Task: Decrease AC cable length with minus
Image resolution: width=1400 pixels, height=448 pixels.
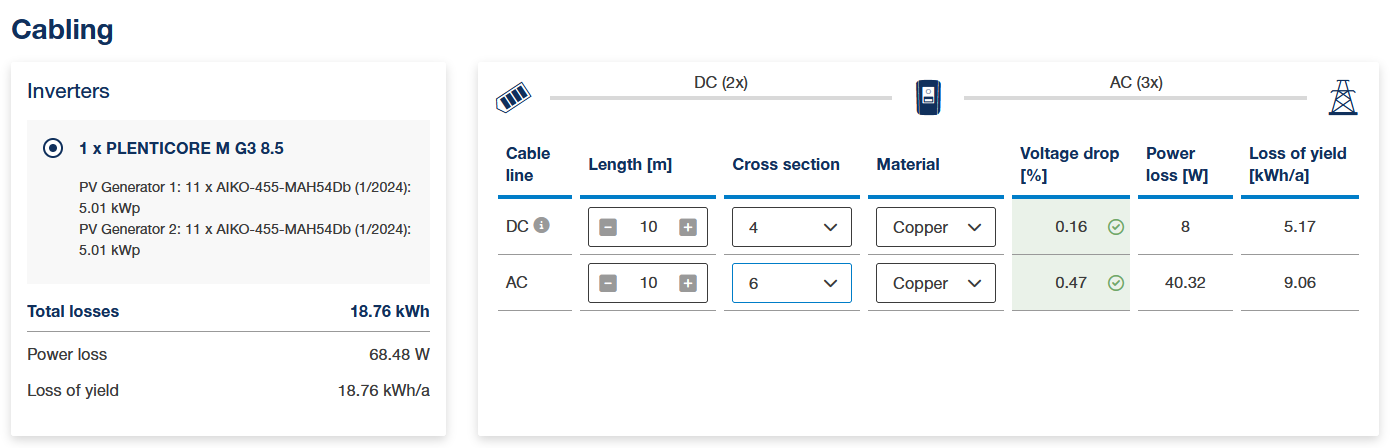Action: pos(608,283)
